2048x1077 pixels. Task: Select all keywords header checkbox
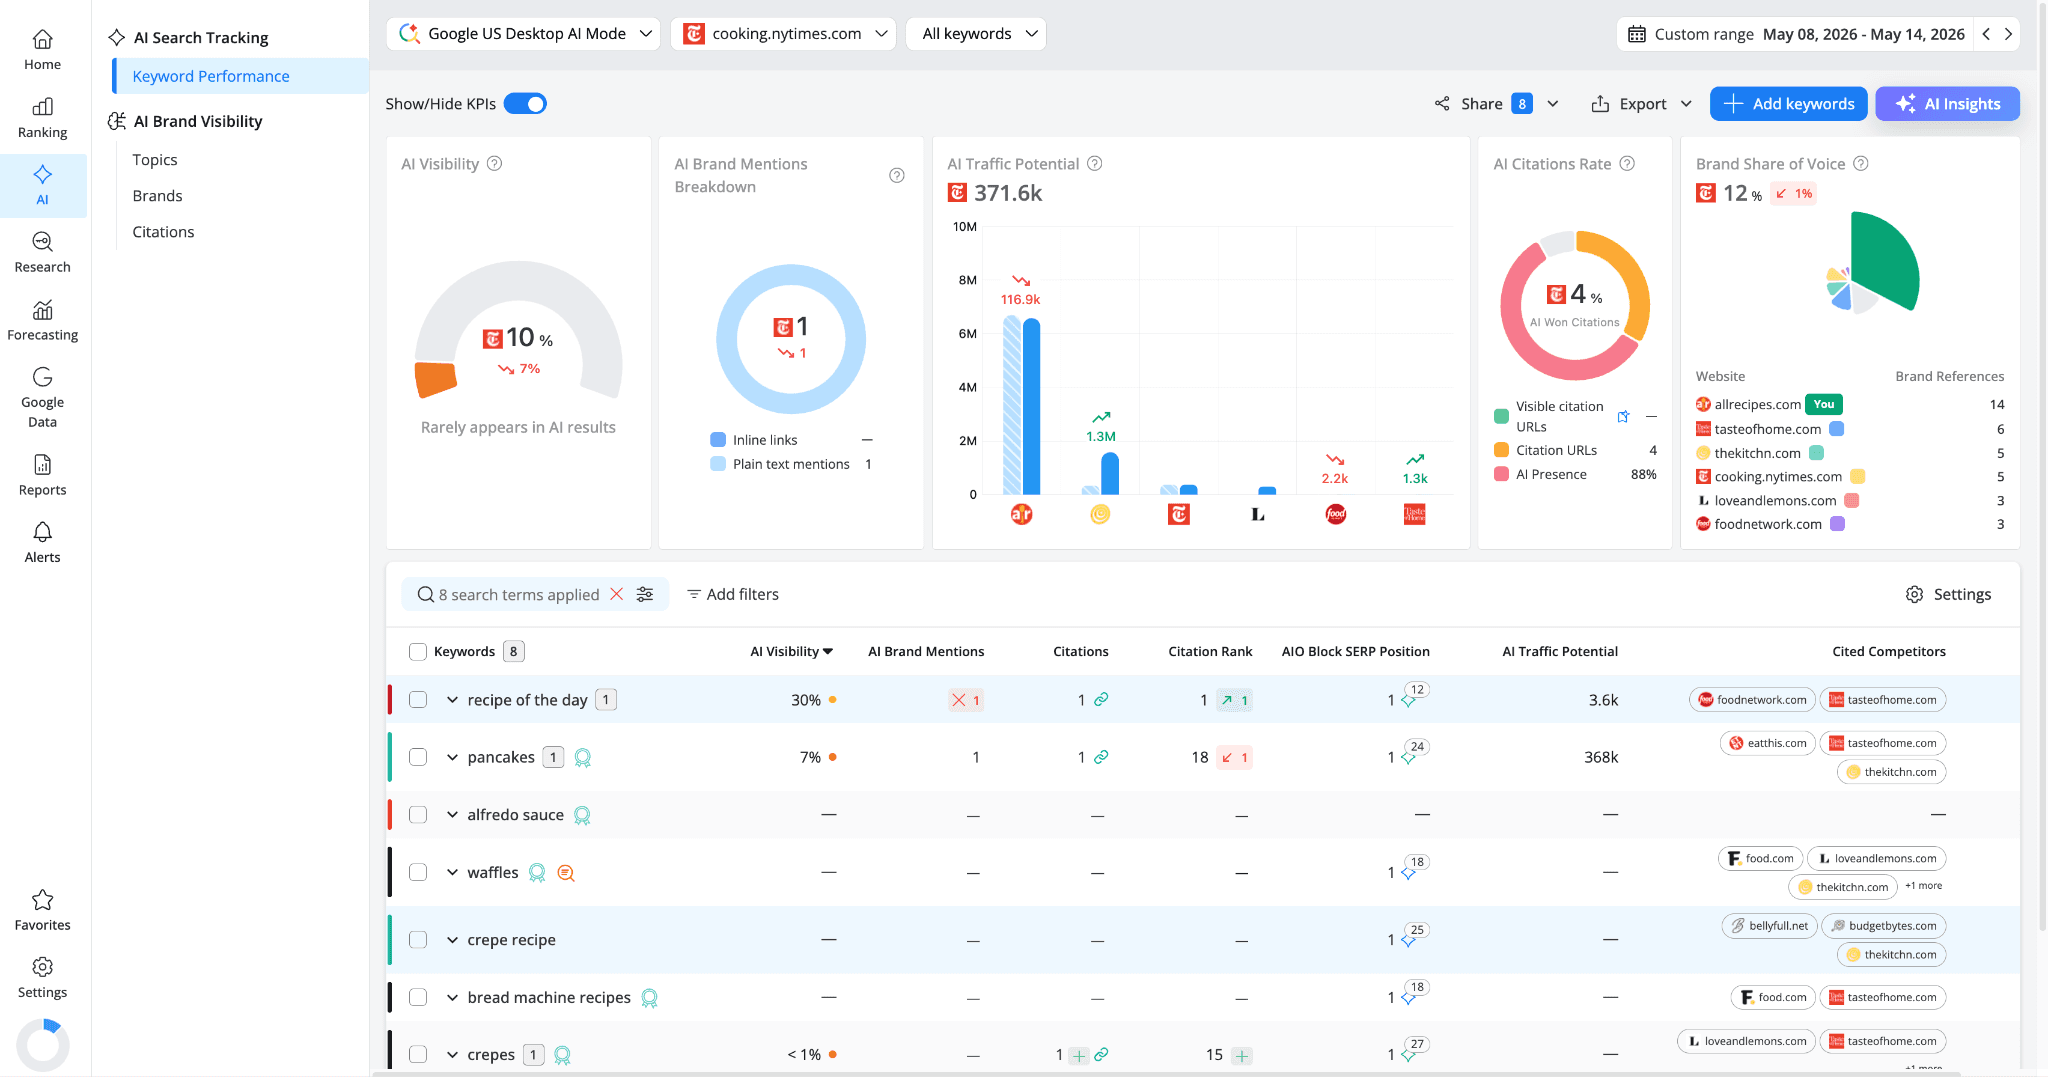tap(418, 652)
